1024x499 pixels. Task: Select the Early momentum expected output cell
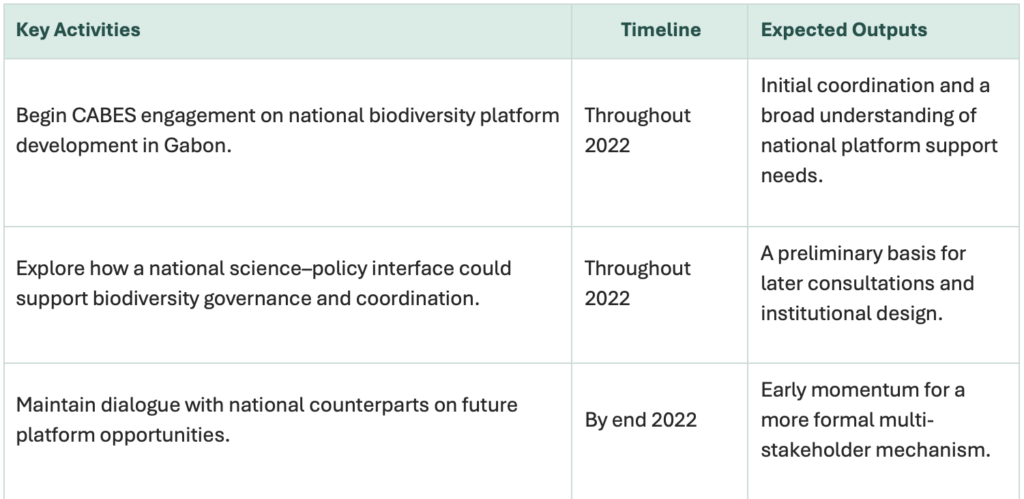click(x=875, y=420)
